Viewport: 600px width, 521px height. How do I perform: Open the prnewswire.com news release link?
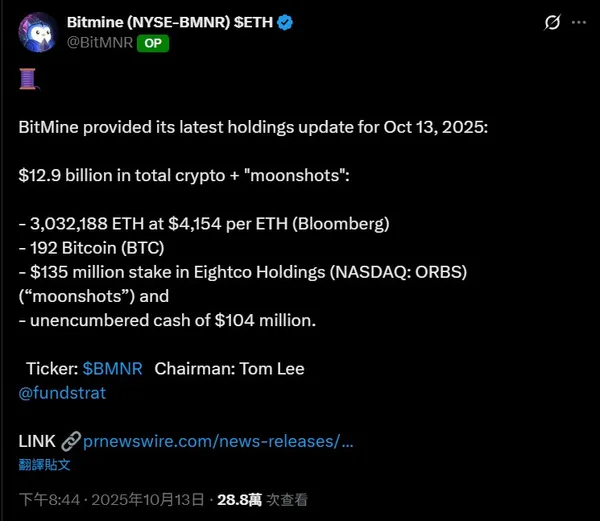(218, 441)
